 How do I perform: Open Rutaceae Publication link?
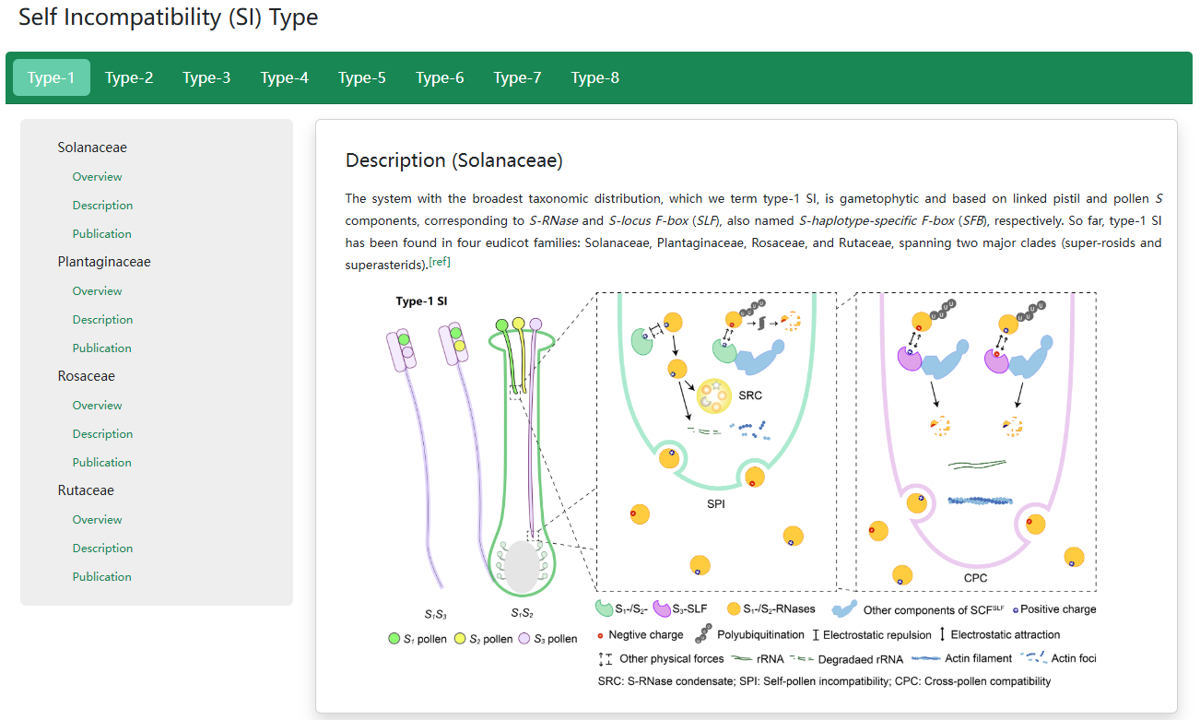point(102,577)
